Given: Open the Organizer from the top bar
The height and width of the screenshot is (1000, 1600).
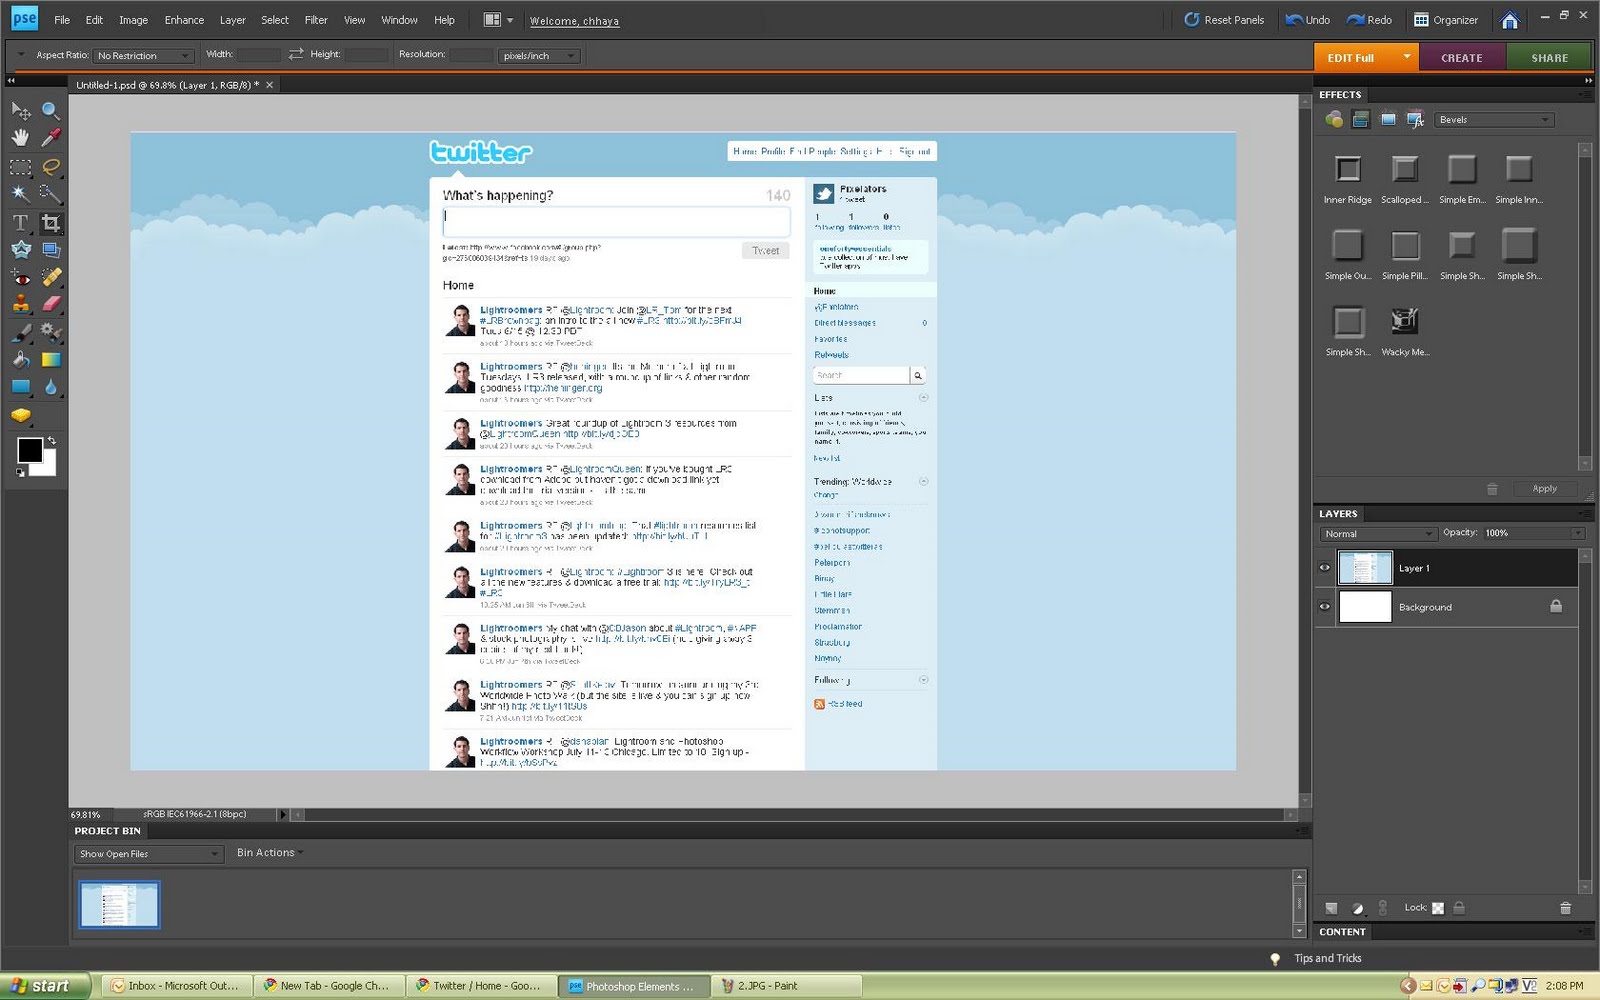Looking at the screenshot, I should [x=1446, y=19].
